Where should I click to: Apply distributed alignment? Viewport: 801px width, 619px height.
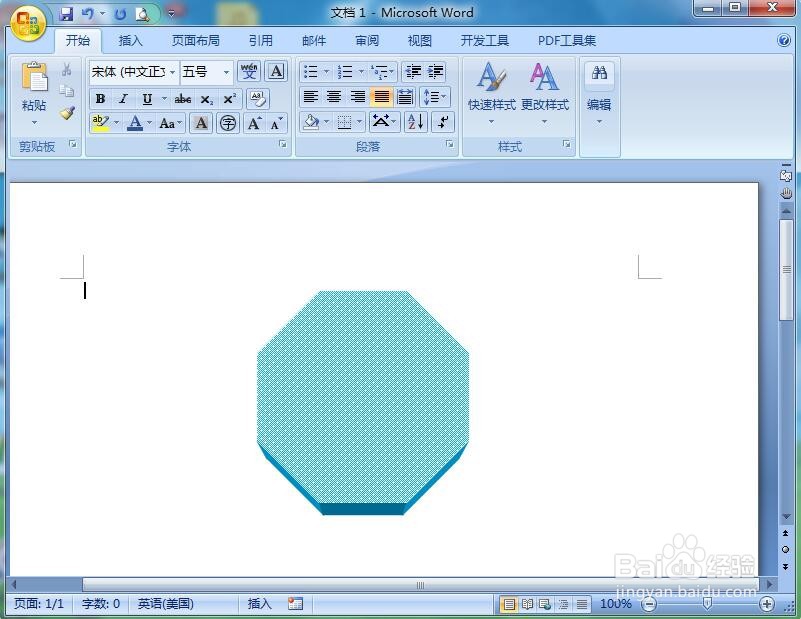(405, 97)
